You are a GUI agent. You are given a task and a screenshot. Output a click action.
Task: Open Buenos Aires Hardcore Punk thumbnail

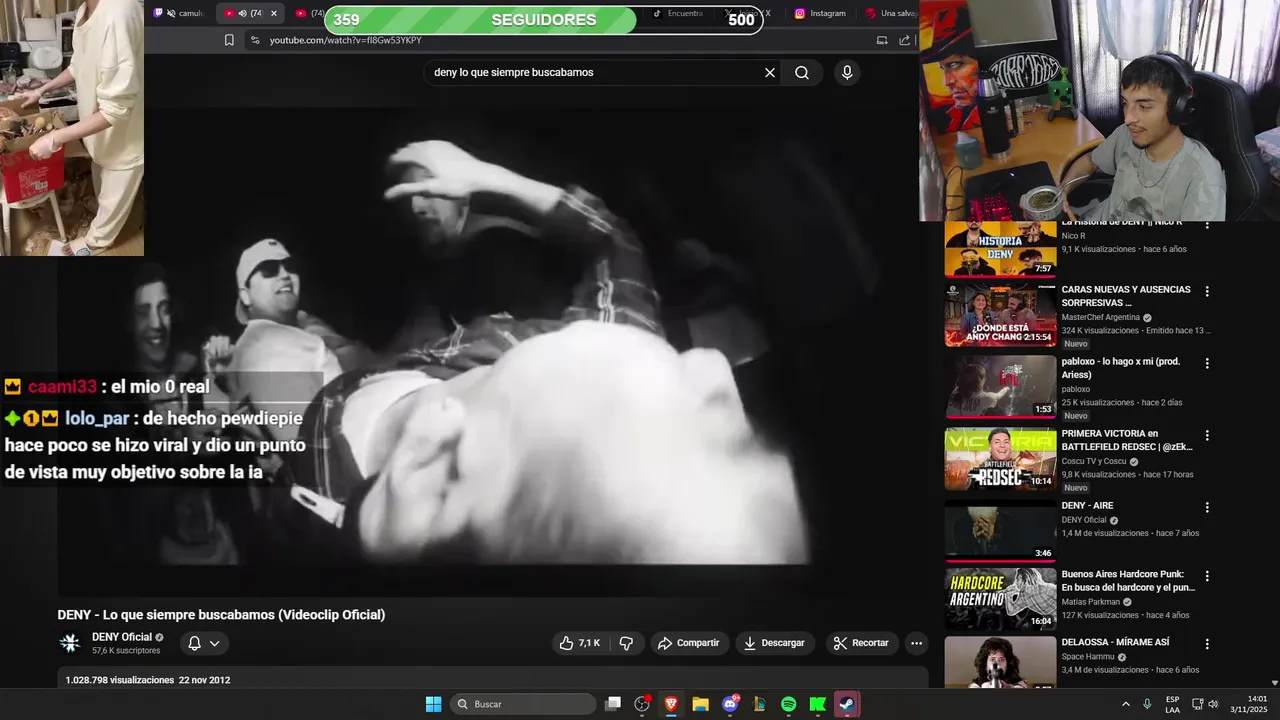pyautogui.click(x=1000, y=599)
